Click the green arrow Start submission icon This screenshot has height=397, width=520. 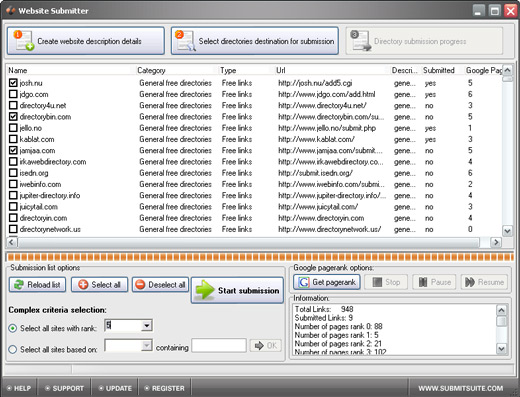point(205,290)
